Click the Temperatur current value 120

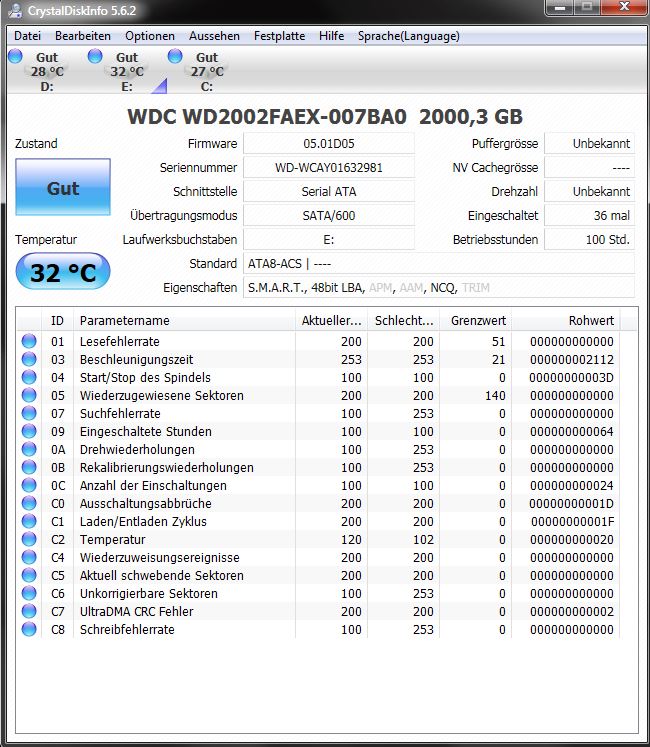(x=351, y=539)
